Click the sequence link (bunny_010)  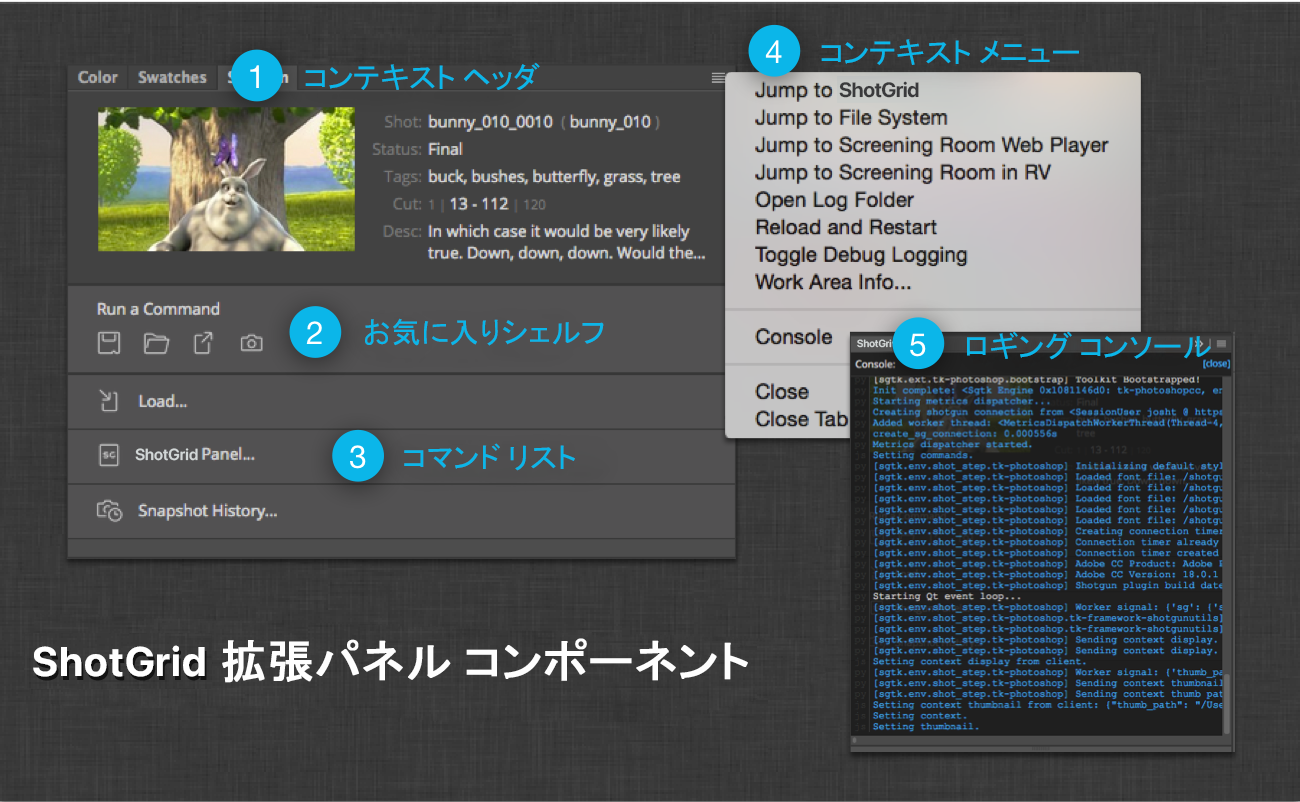[x=610, y=122]
